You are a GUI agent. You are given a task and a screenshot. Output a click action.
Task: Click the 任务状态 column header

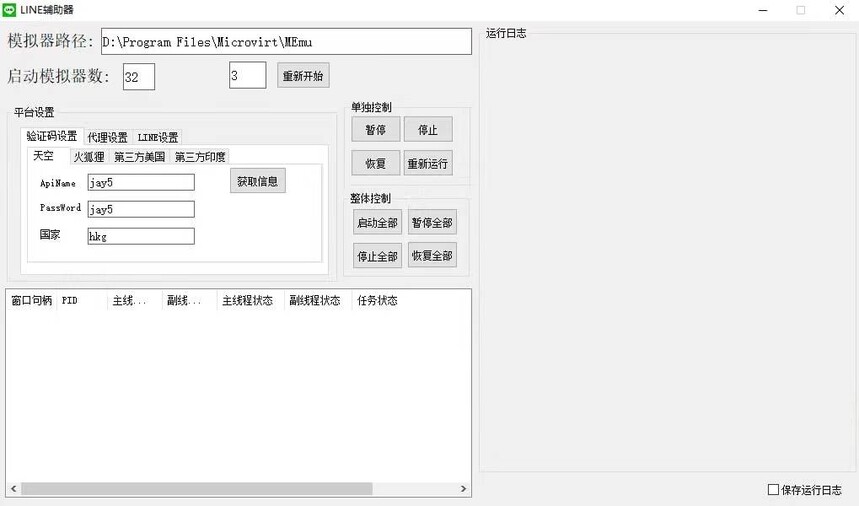385,300
